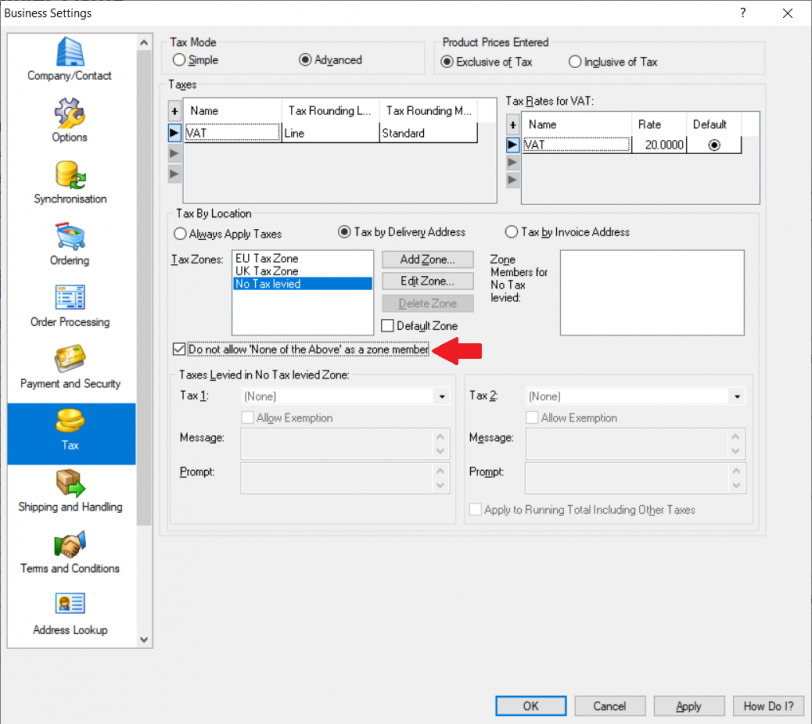Open the Order Processing icon
This screenshot has width=812, height=724.
70,298
